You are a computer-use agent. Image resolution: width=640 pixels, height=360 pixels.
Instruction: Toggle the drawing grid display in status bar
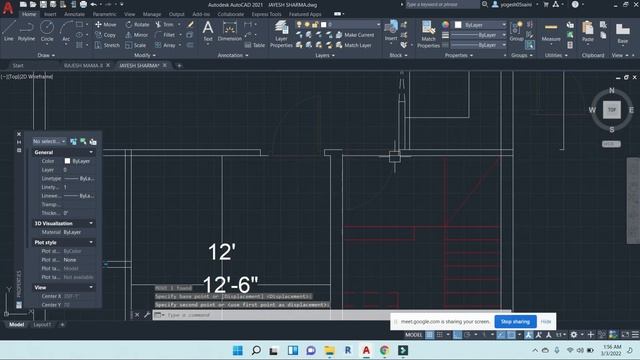click(x=429, y=335)
